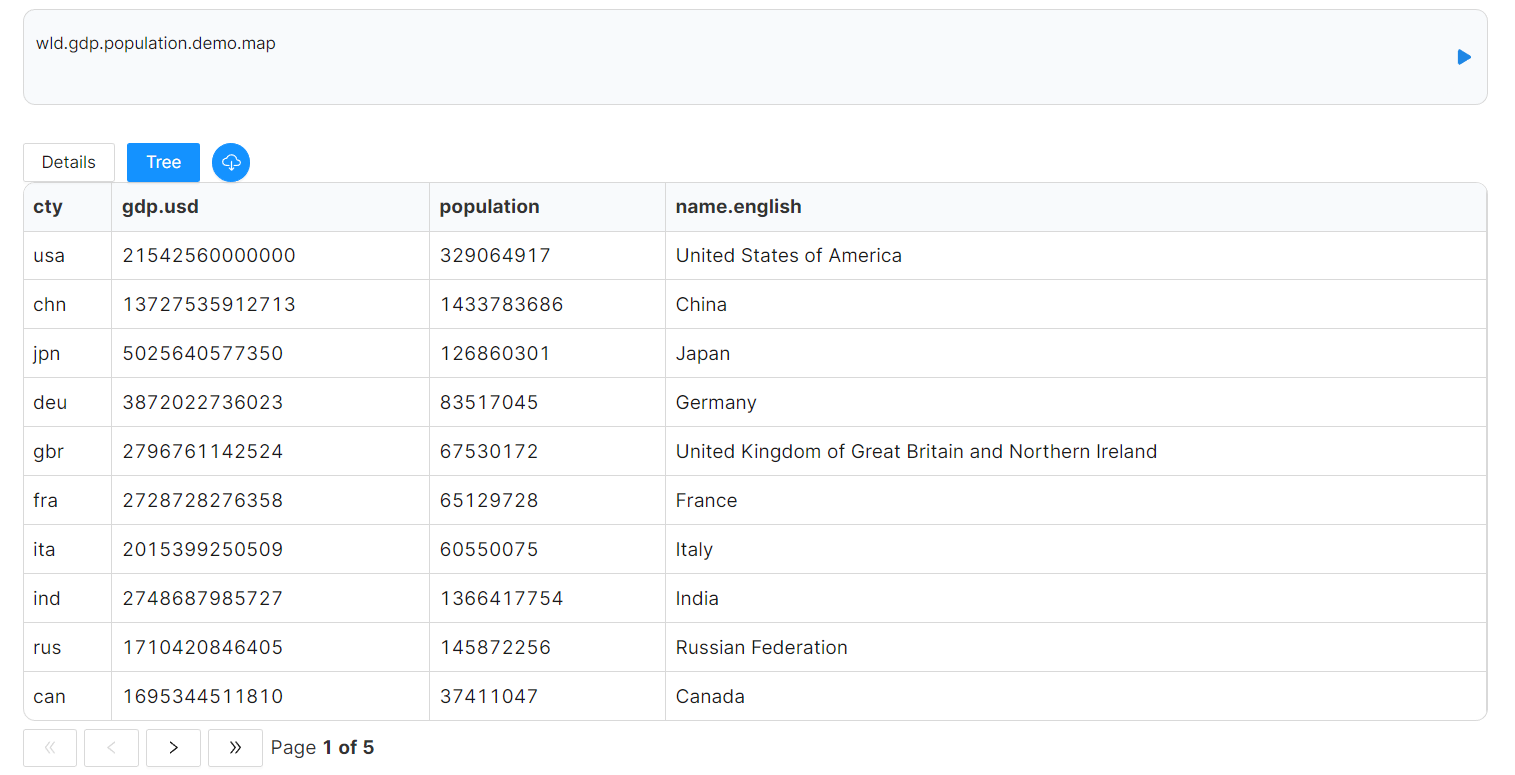Click the Page 1 of 5 indicator
This screenshot has width=1515, height=775.
point(322,748)
